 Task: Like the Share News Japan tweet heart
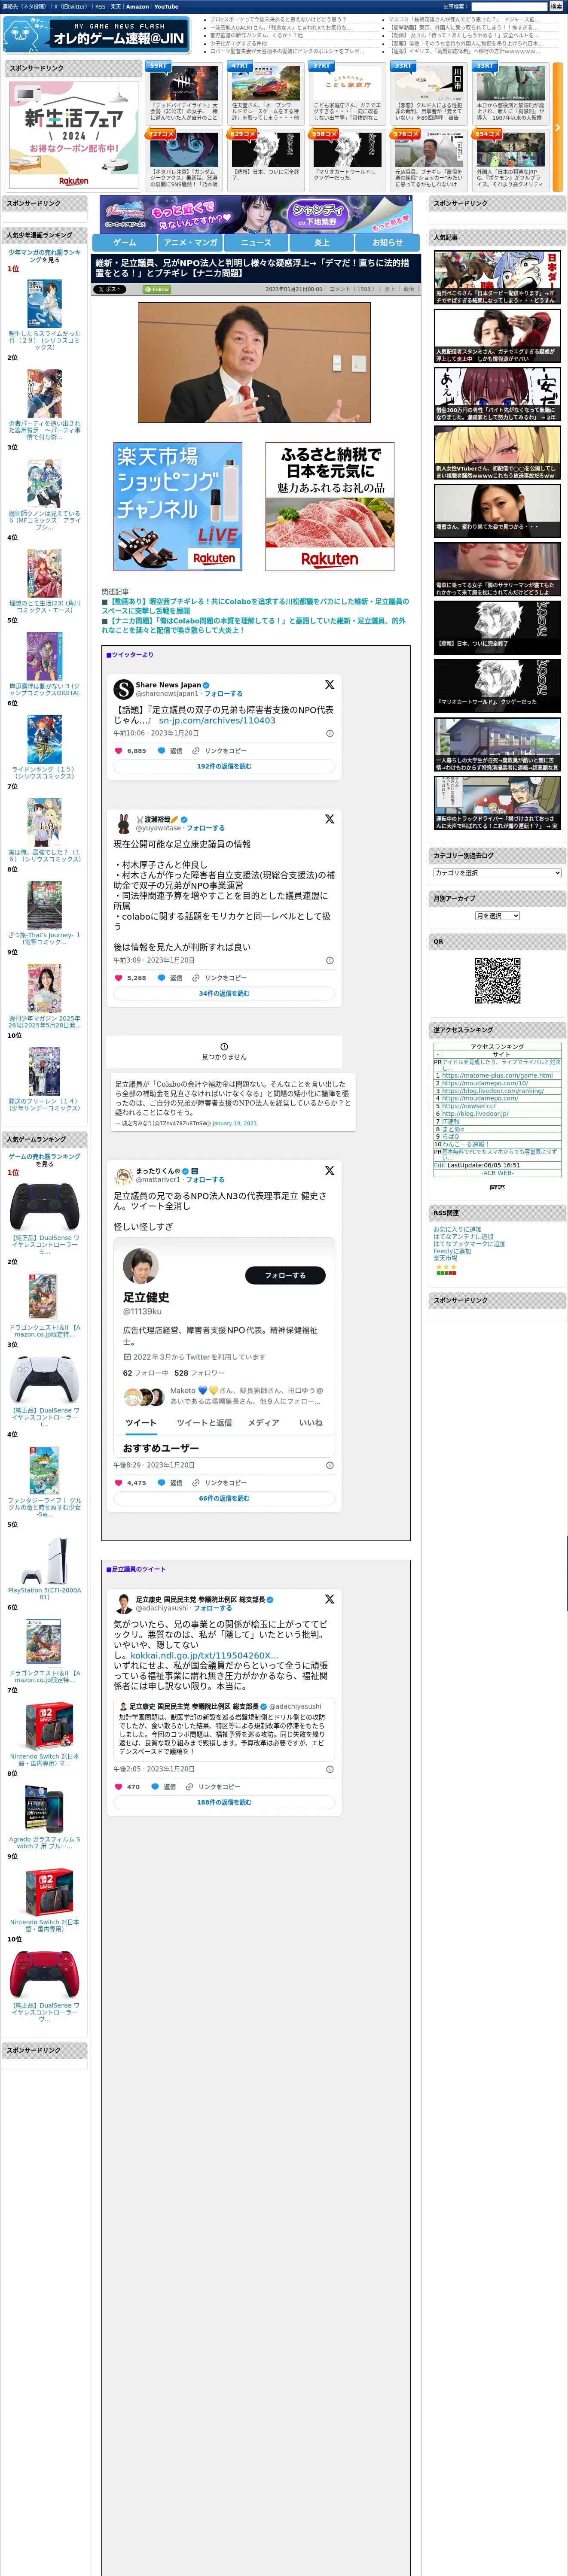pos(118,750)
